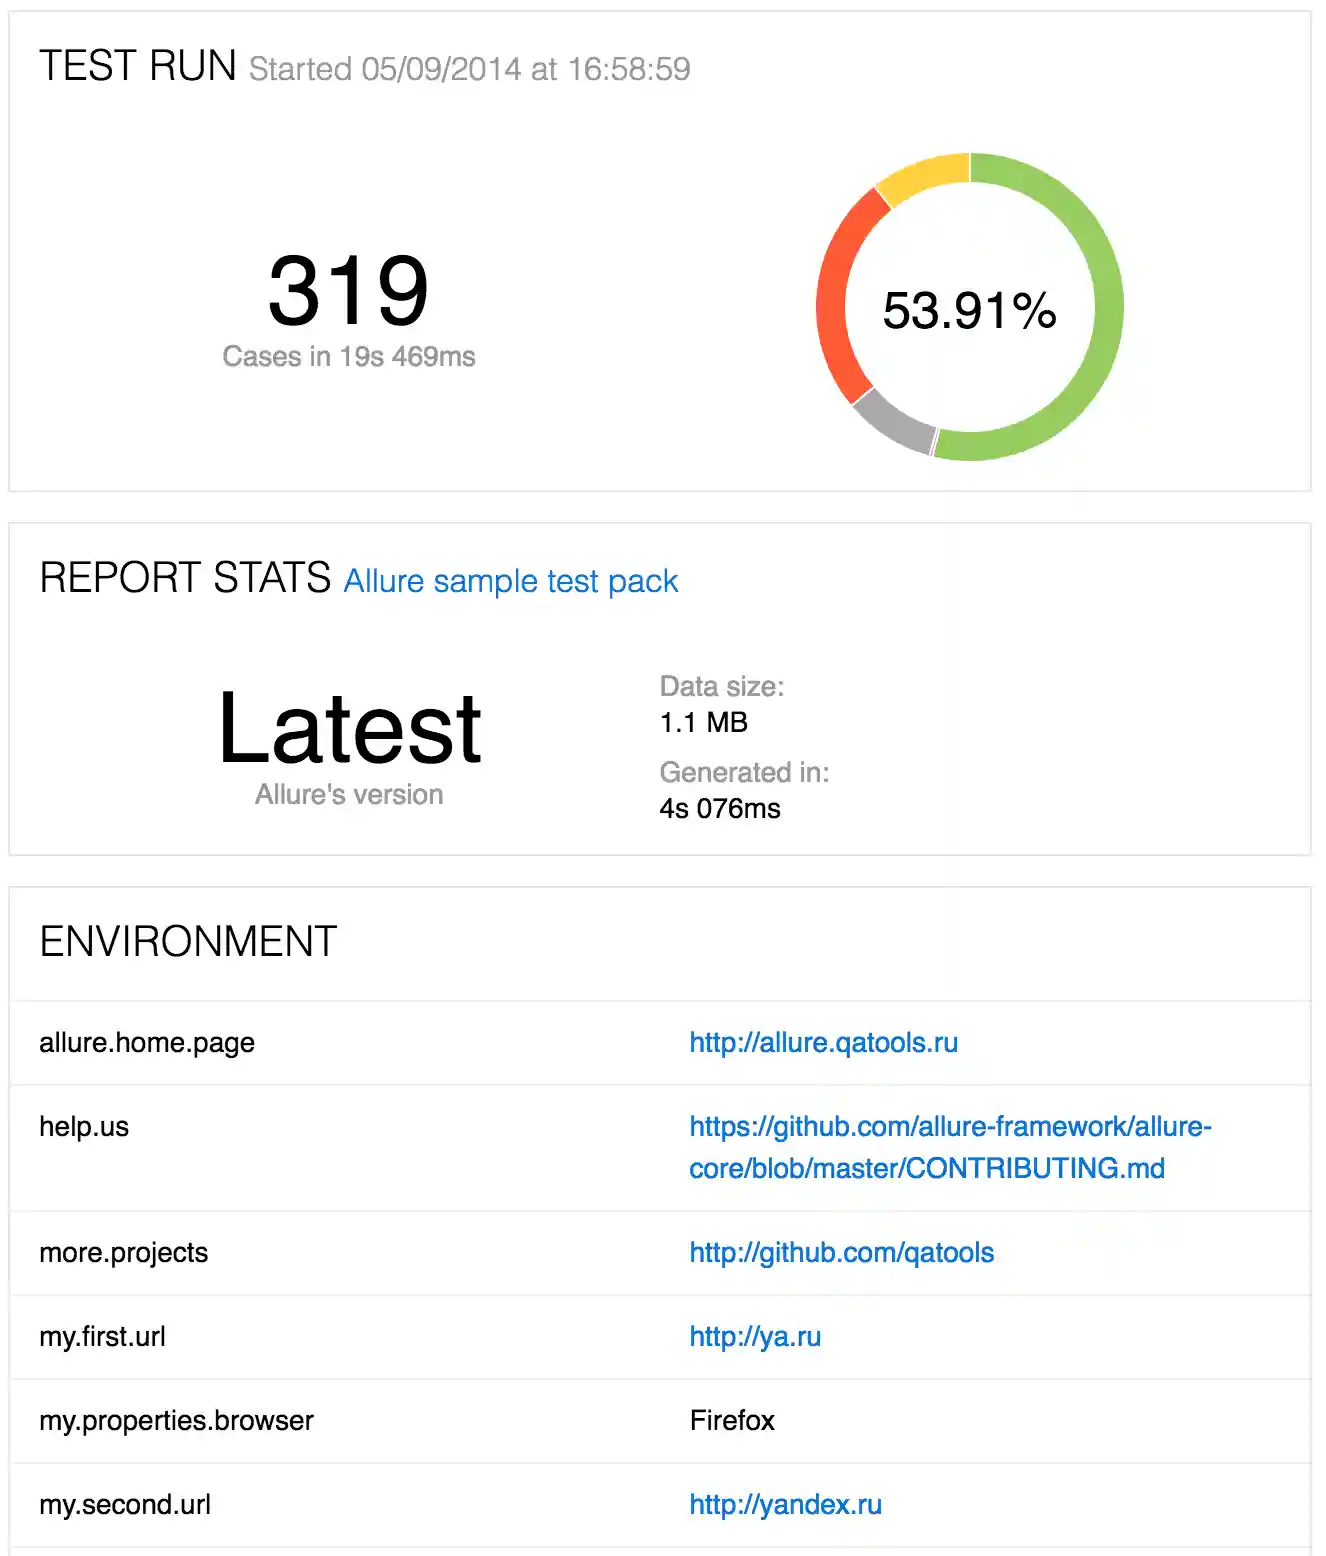
Task: Open the http://yandex.ru link
Action: [x=784, y=1504]
